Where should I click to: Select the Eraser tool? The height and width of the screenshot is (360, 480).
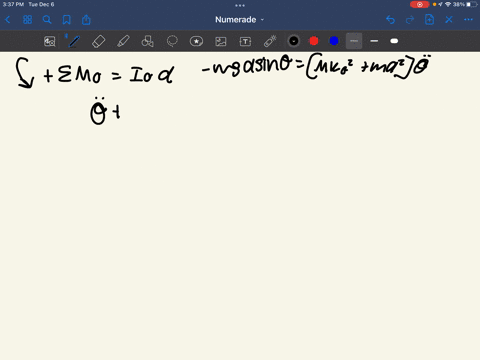pos(98,41)
